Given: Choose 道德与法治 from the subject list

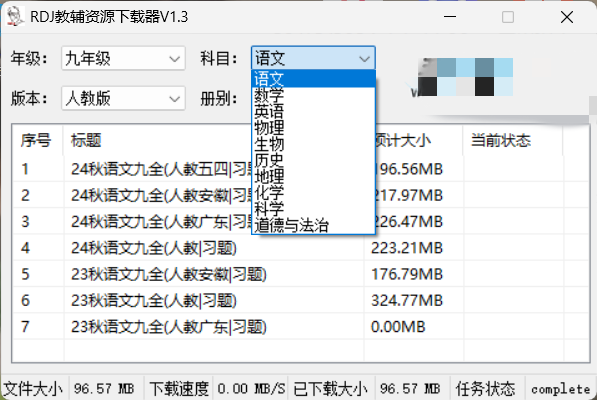Looking at the screenshot, I should tap(313, 225).
